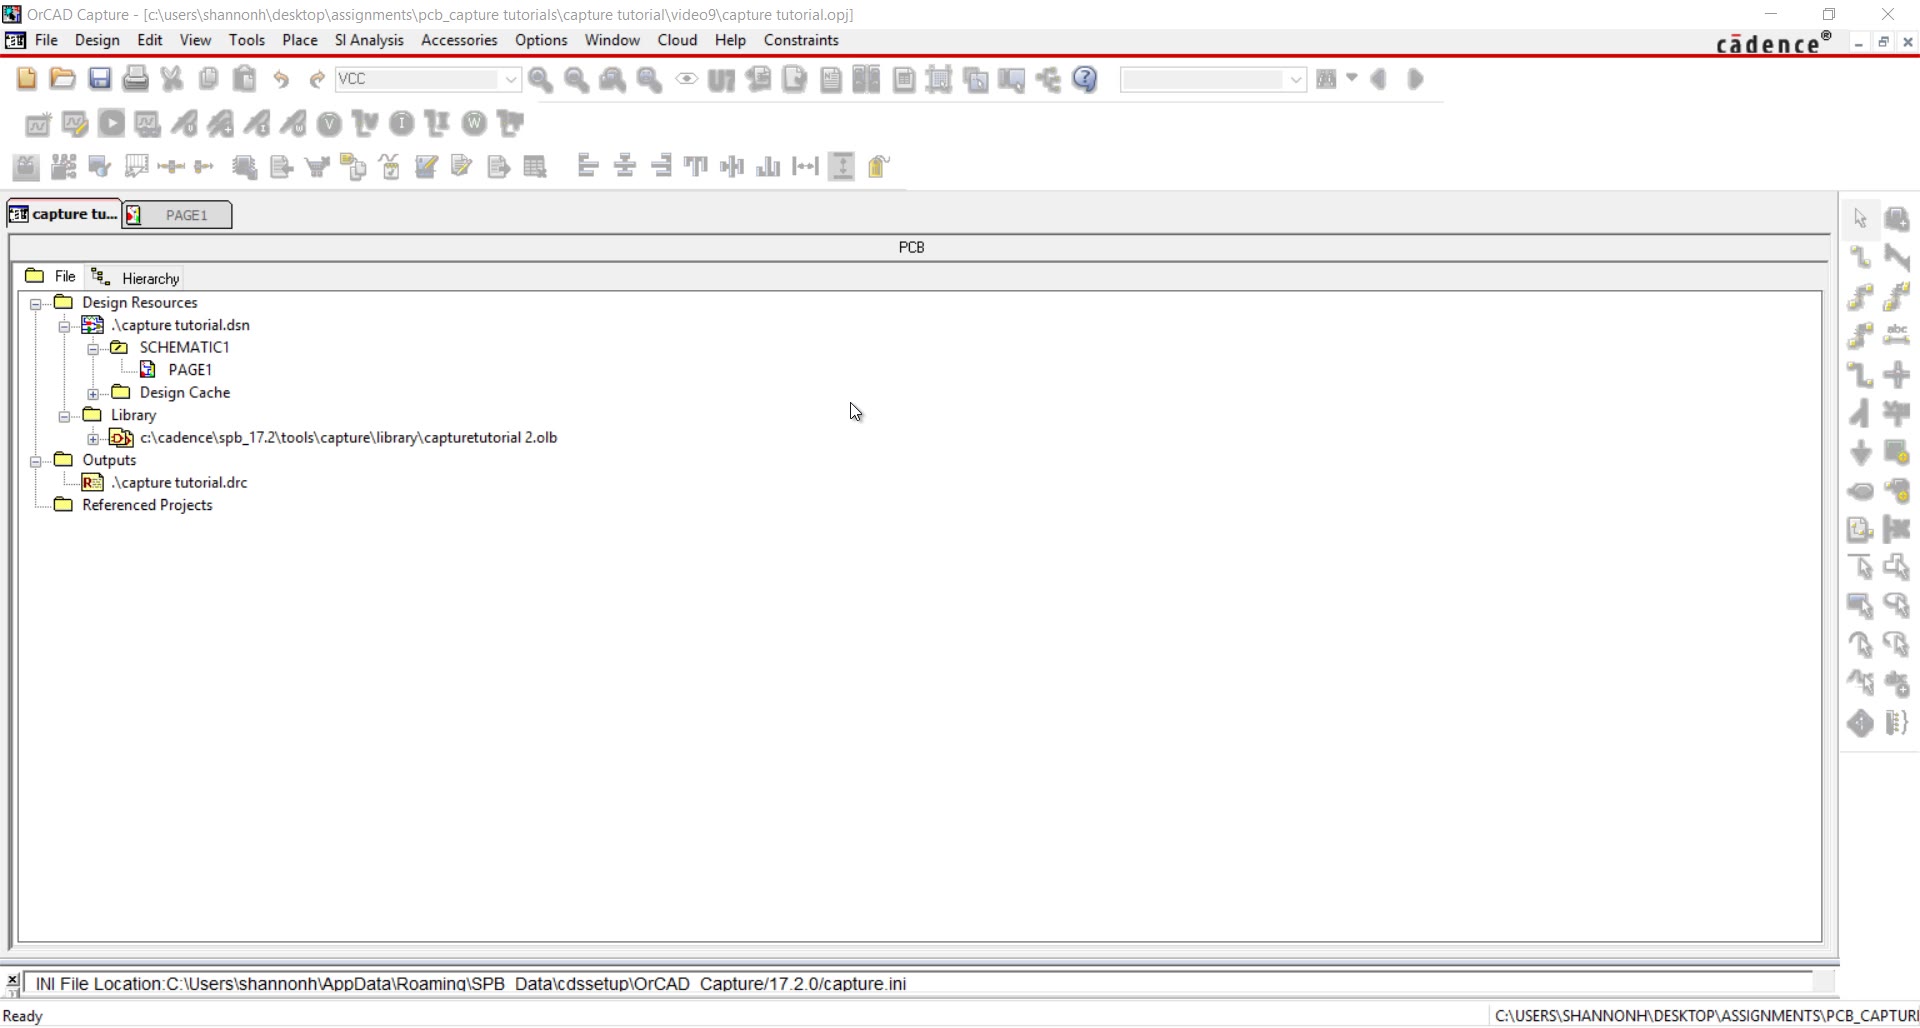This screenshot has width=1920, height=1028.
Task: Select the selection arrow tool
Action: point(1861,218)
